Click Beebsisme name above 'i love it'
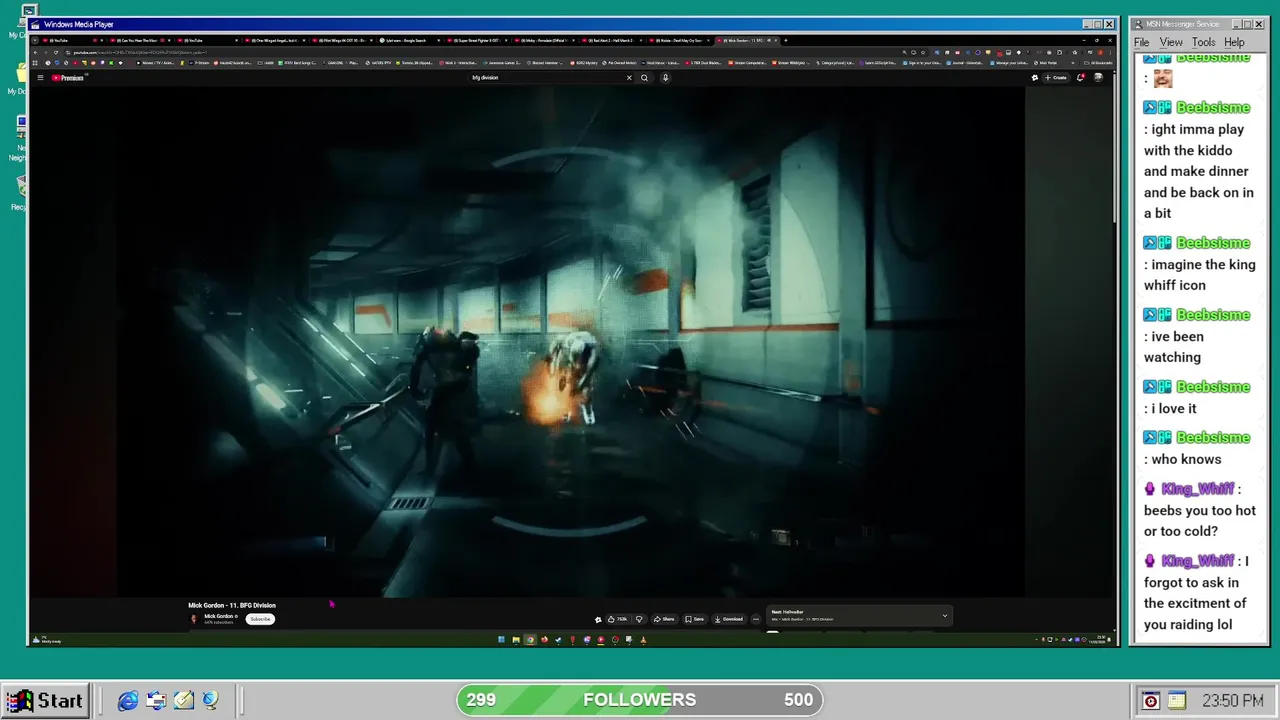The width and height of the screenshot is (1280, 720). pos(1213,387)
